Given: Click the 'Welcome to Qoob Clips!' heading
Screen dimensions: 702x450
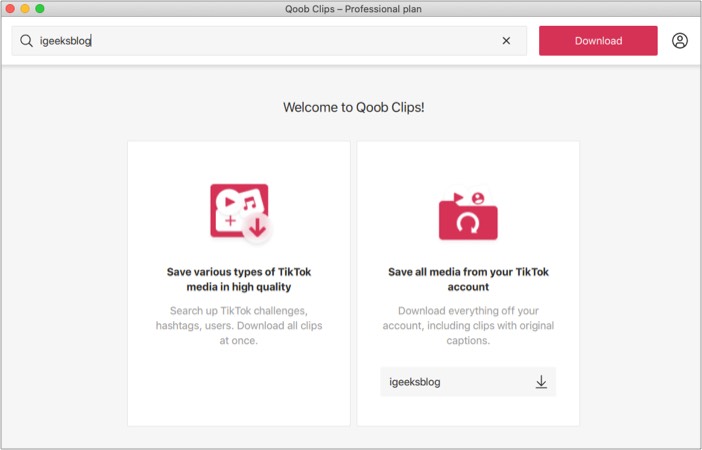Looking at the screenshot, I should pos(354,107).
